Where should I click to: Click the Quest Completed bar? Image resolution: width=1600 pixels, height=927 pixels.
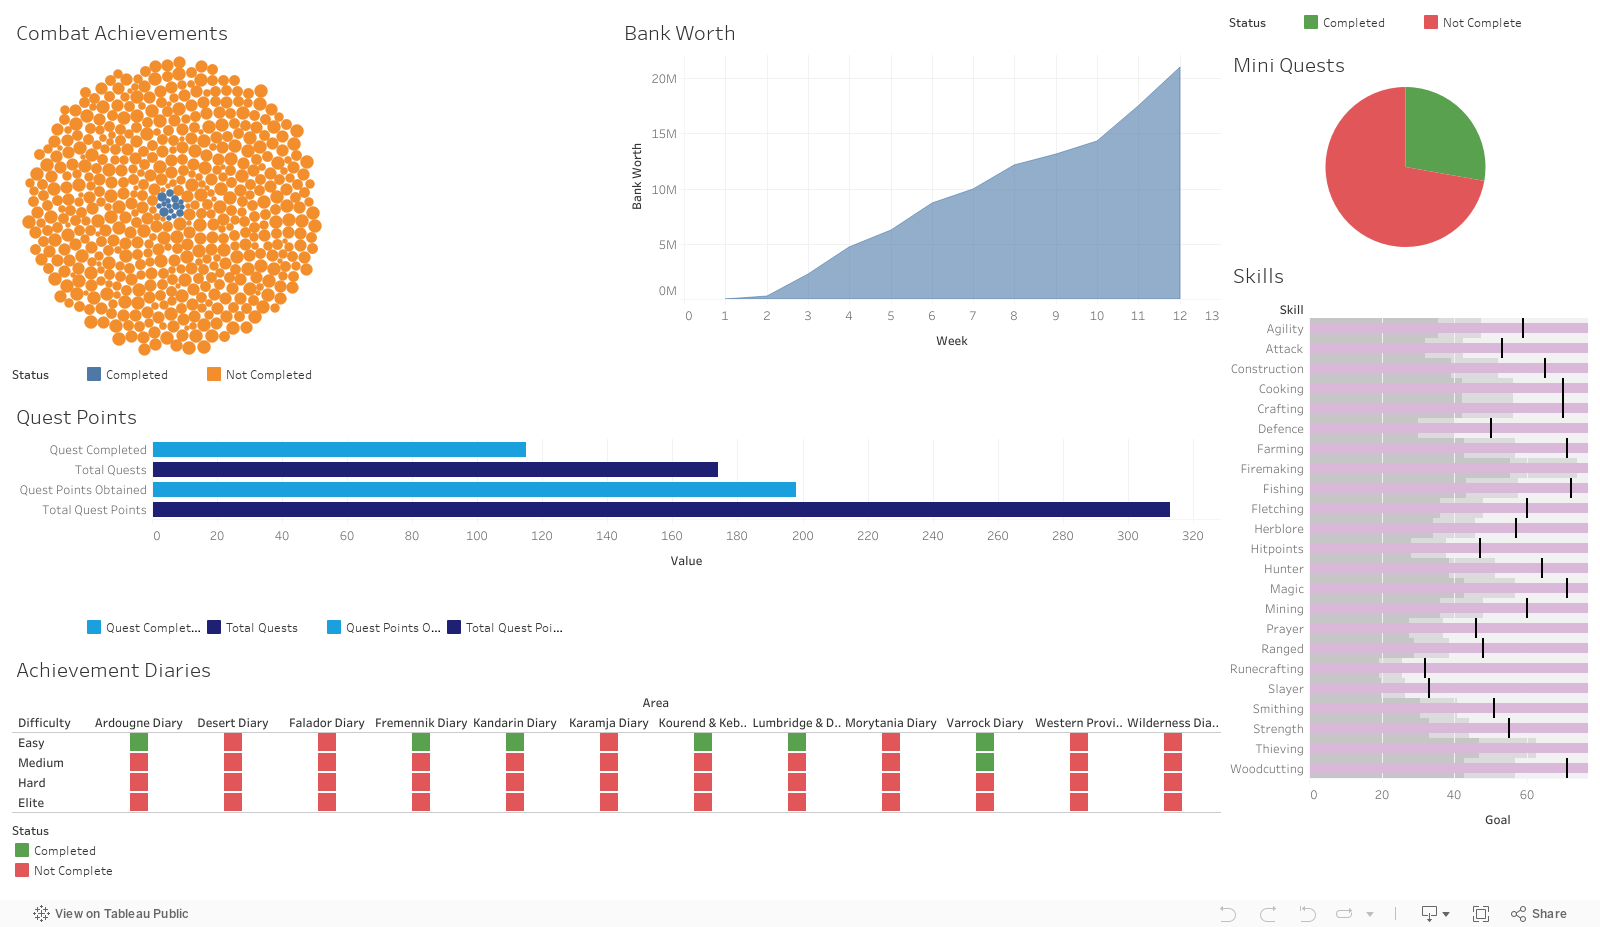coord(339,450)
